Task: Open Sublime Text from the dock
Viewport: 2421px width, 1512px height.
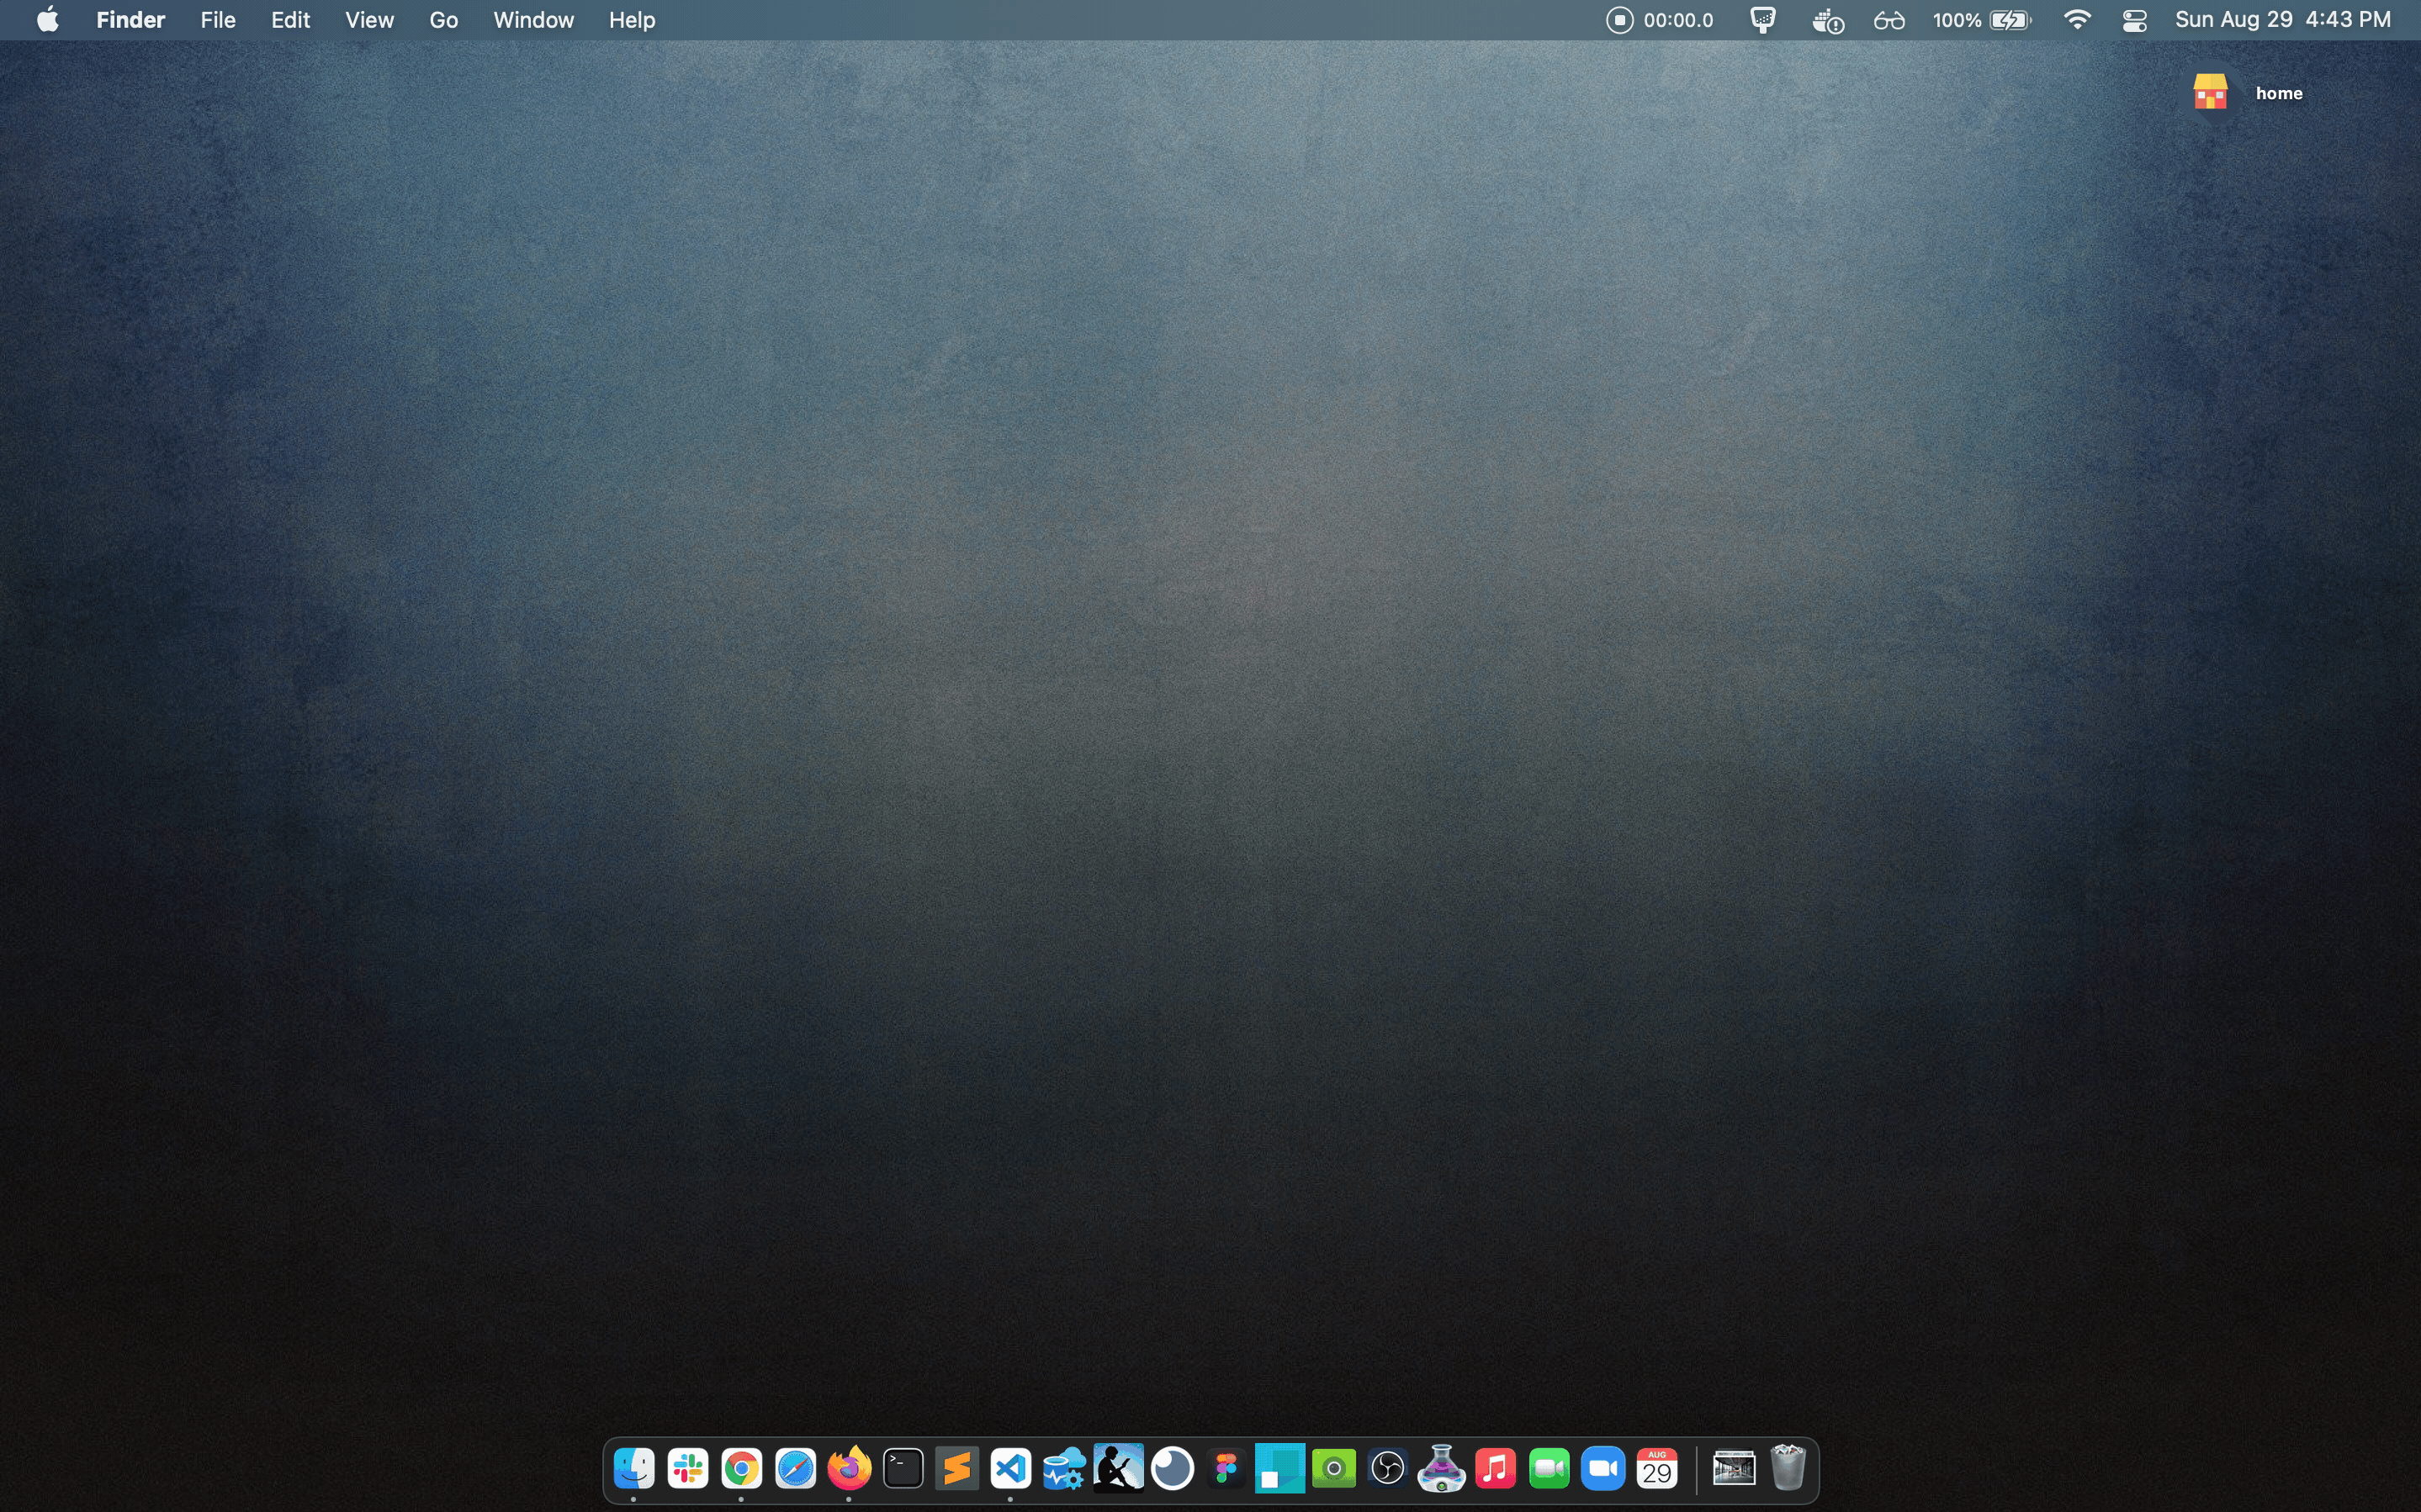Action: point(957,1468)
